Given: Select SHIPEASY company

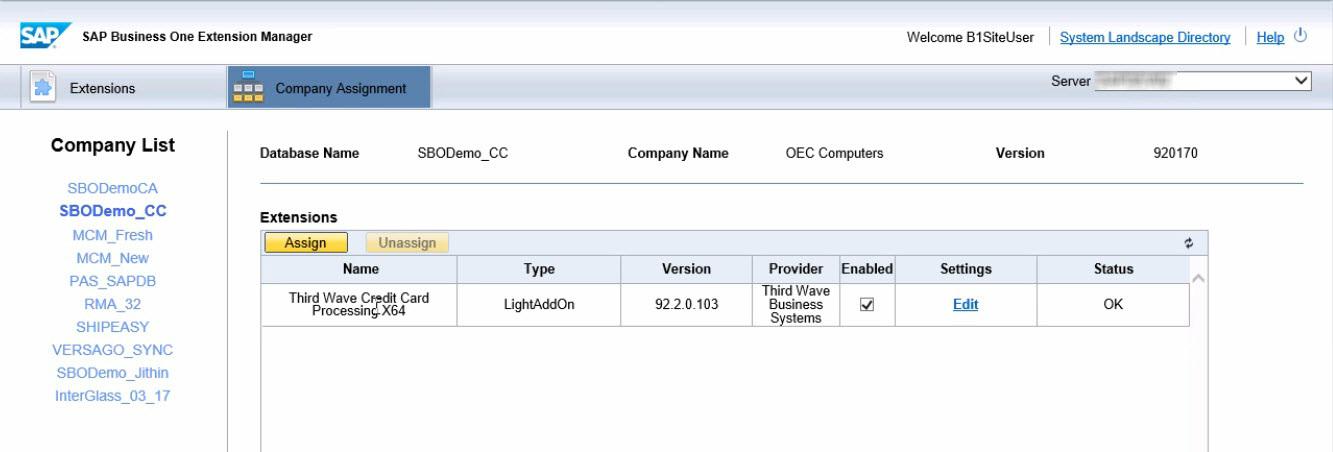Looking at the screenshot, I should click(x=113, y=329).
